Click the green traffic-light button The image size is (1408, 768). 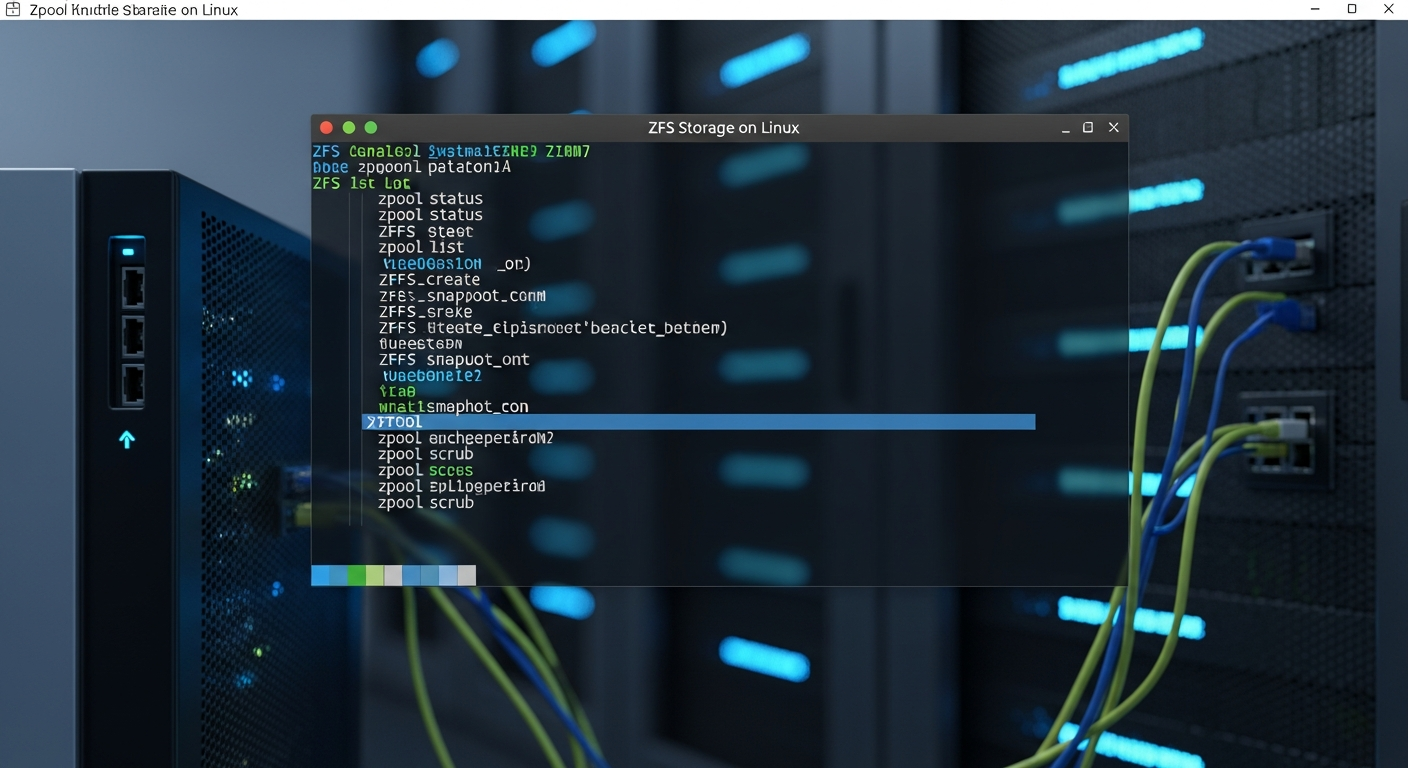pos(370,127)
